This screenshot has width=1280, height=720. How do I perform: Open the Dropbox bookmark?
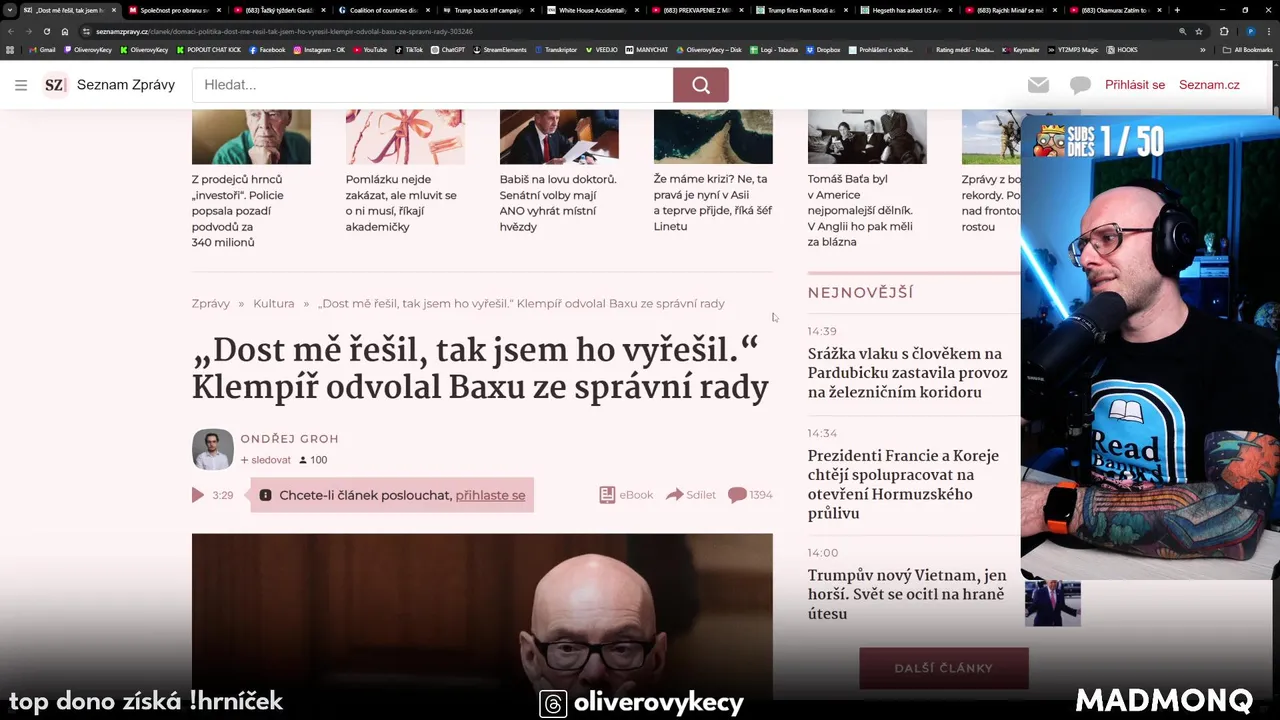[x=823, y=50]
